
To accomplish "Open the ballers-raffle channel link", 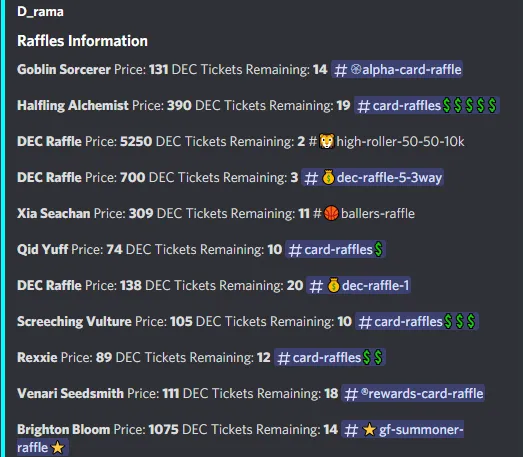I will [364, 213].
